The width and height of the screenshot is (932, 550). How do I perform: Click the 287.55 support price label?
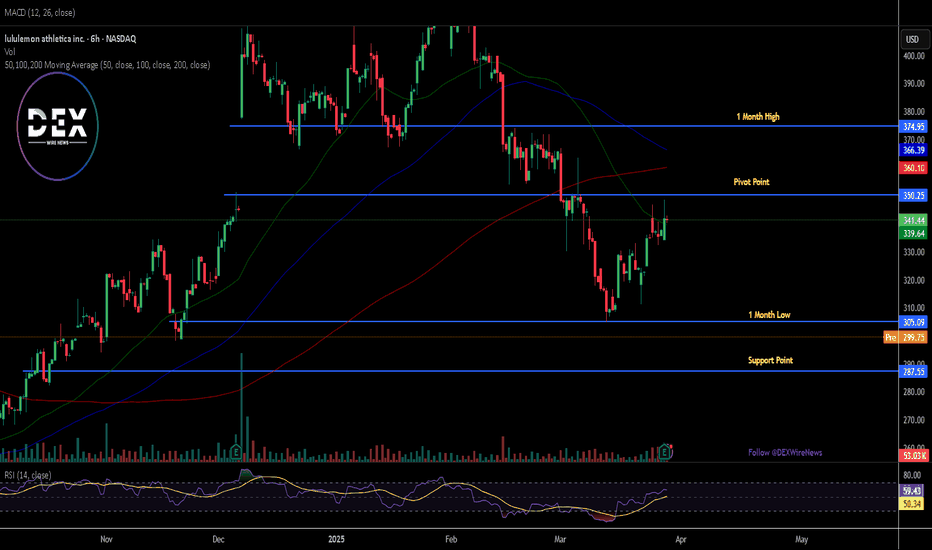(914, 372)
